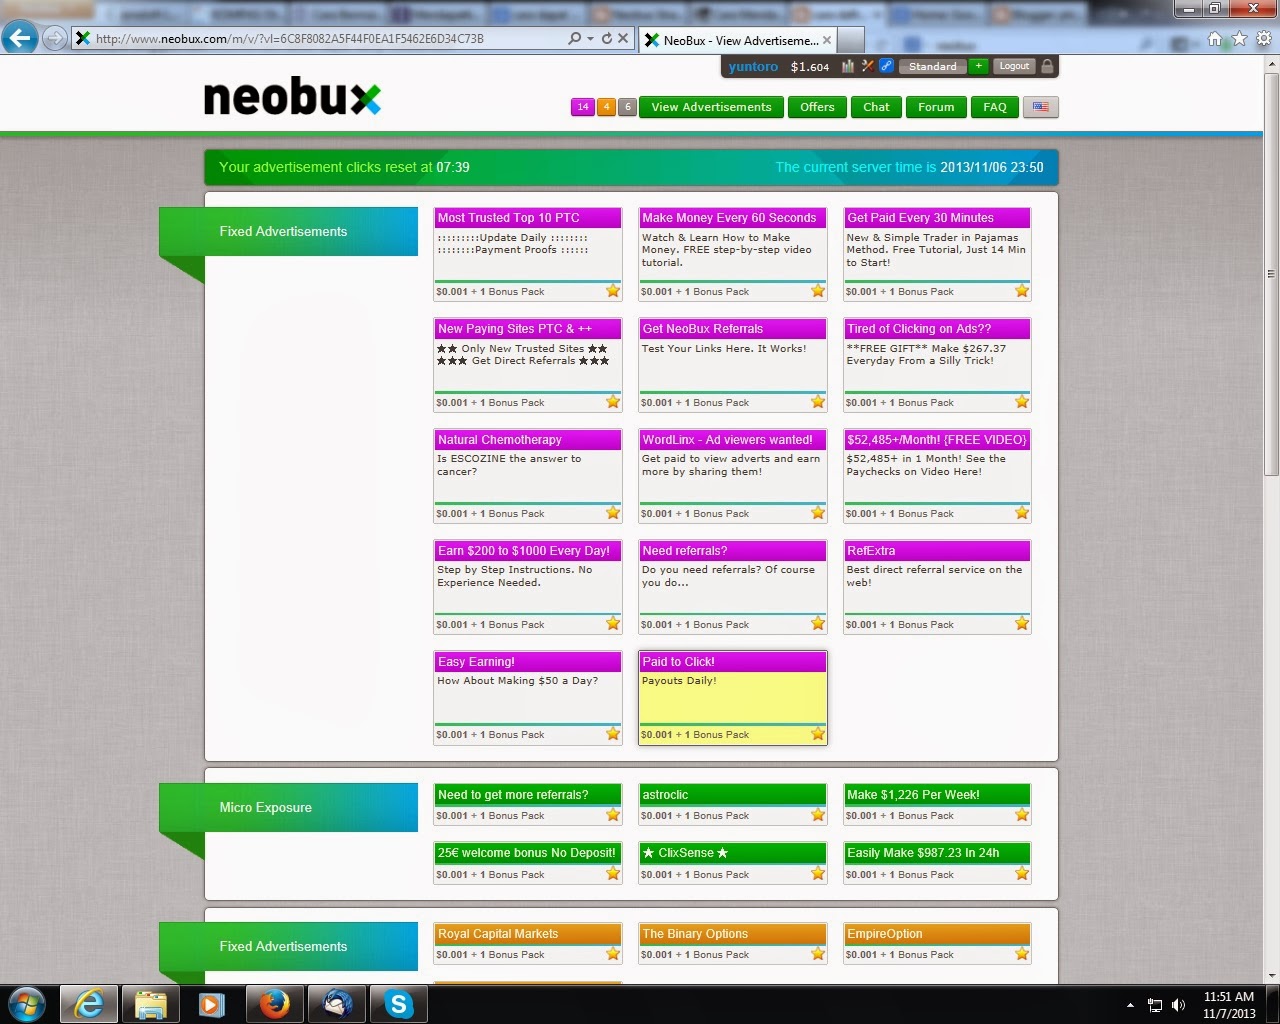Favorite the astroclic ad
This screenshot has height=1024, width=1280.
817,815
